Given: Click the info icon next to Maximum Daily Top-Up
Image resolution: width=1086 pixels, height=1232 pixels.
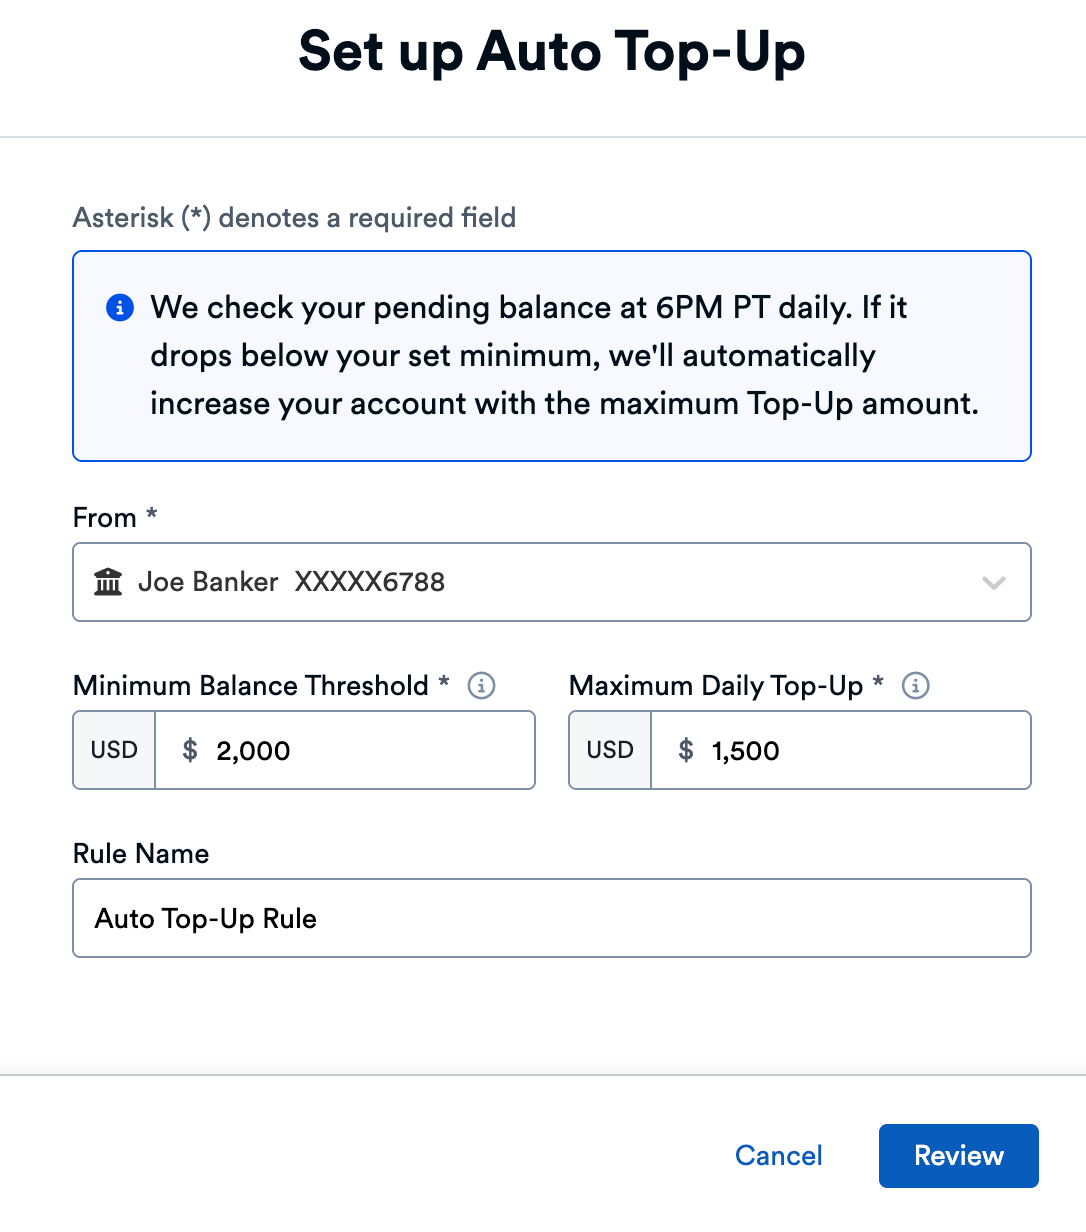Looking at the screenshot, I should click(x=916, y=686).
